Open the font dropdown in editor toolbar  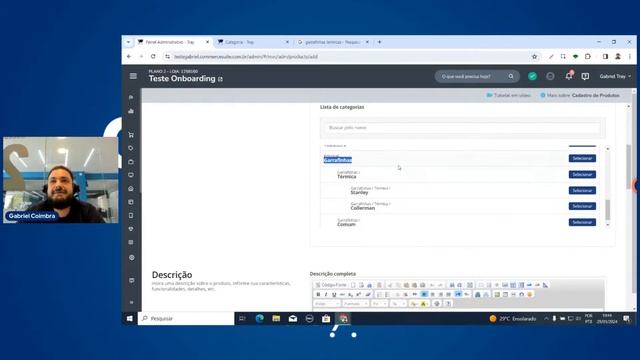click(x=379, y=304)
